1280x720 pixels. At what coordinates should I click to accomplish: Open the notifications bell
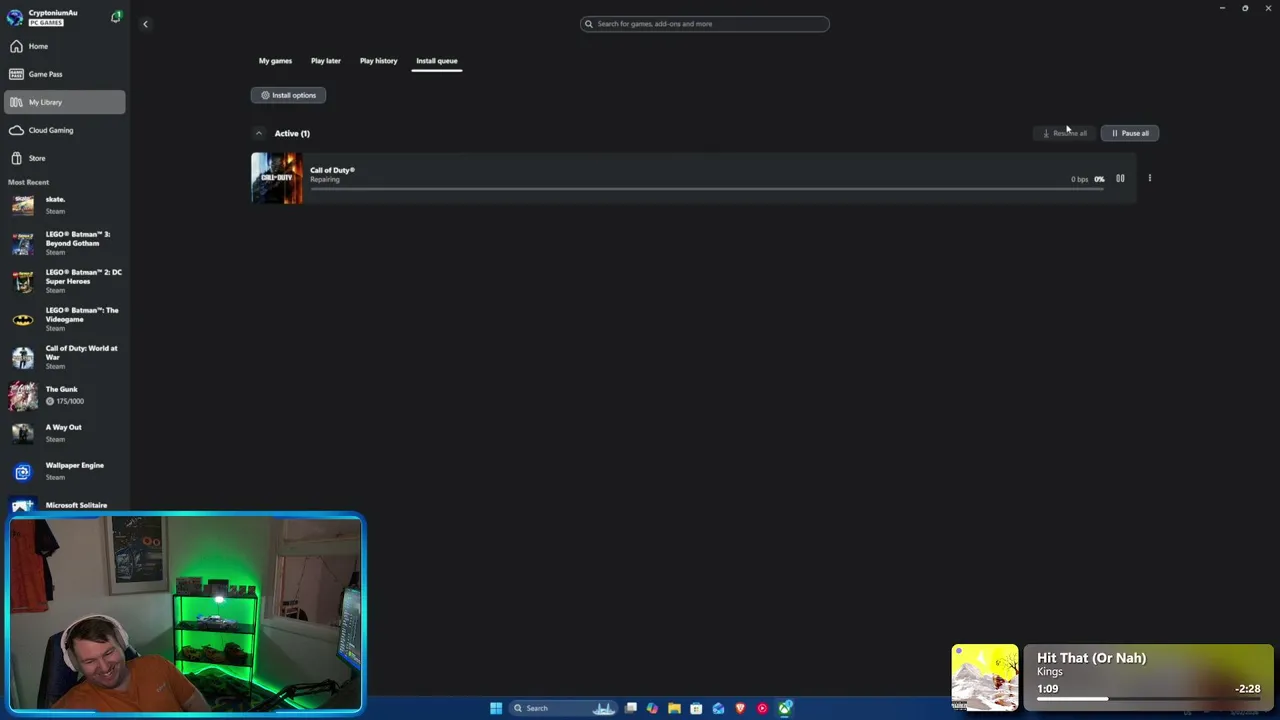[116, 17]
